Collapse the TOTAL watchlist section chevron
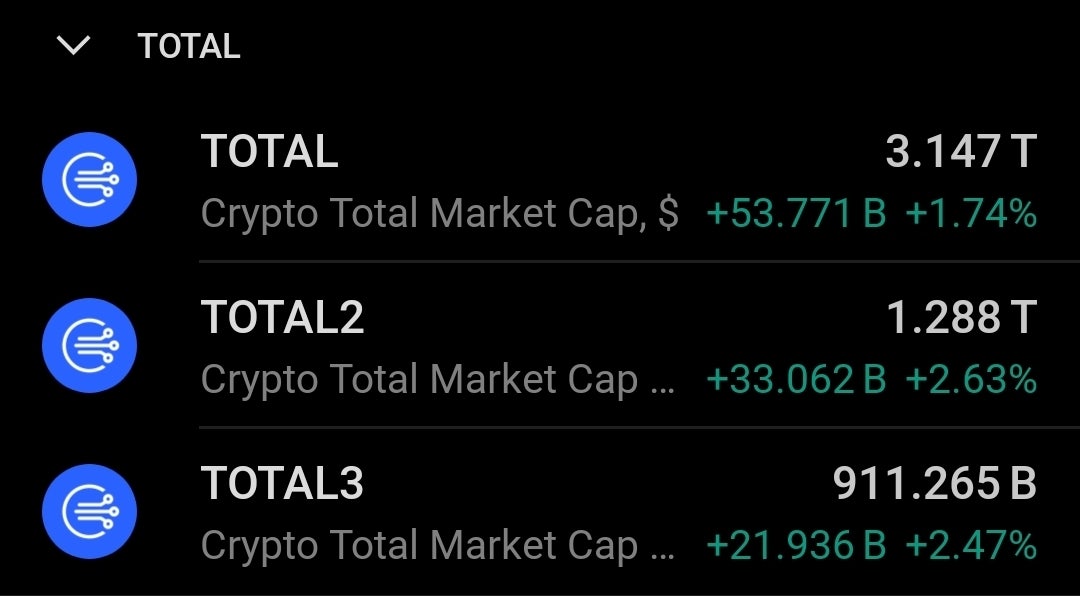 74,46
